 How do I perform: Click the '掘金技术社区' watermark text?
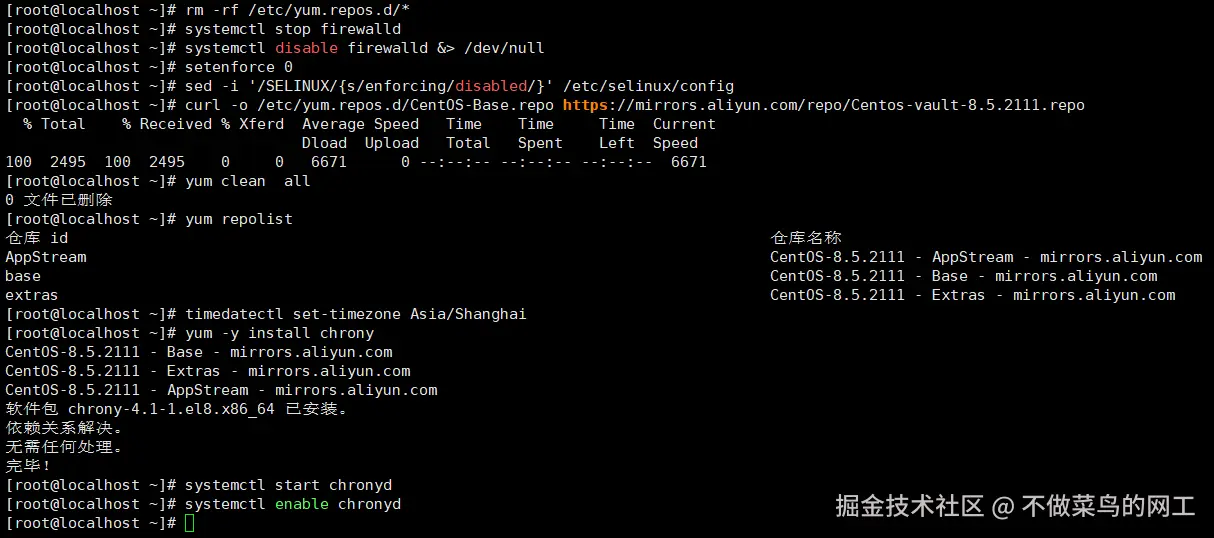click(910, 506)
